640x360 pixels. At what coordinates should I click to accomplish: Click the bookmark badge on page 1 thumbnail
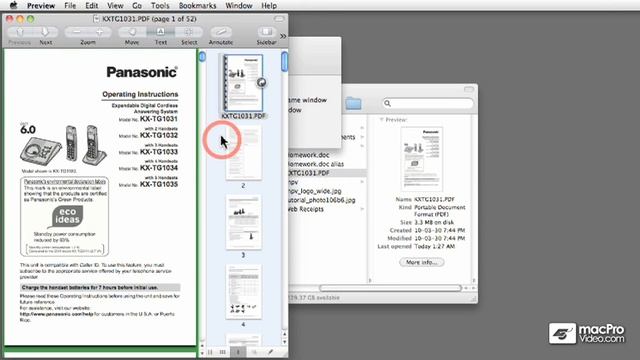(261, 83)
